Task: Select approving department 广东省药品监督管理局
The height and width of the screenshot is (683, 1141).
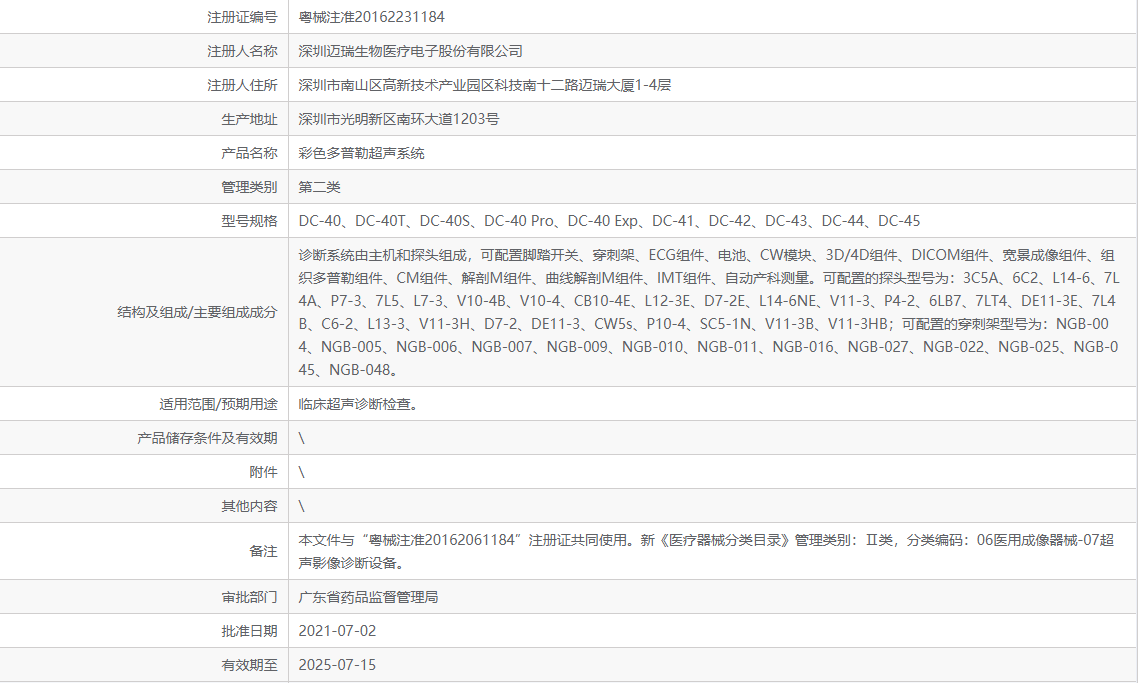Action: 368,597
